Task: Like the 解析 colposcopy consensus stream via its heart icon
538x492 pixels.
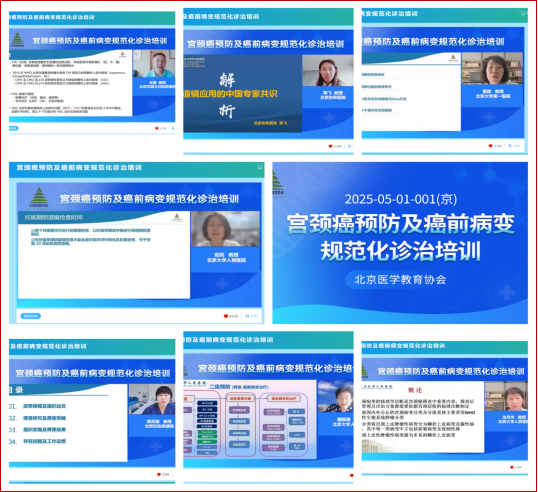Action: tap(330, 146)
